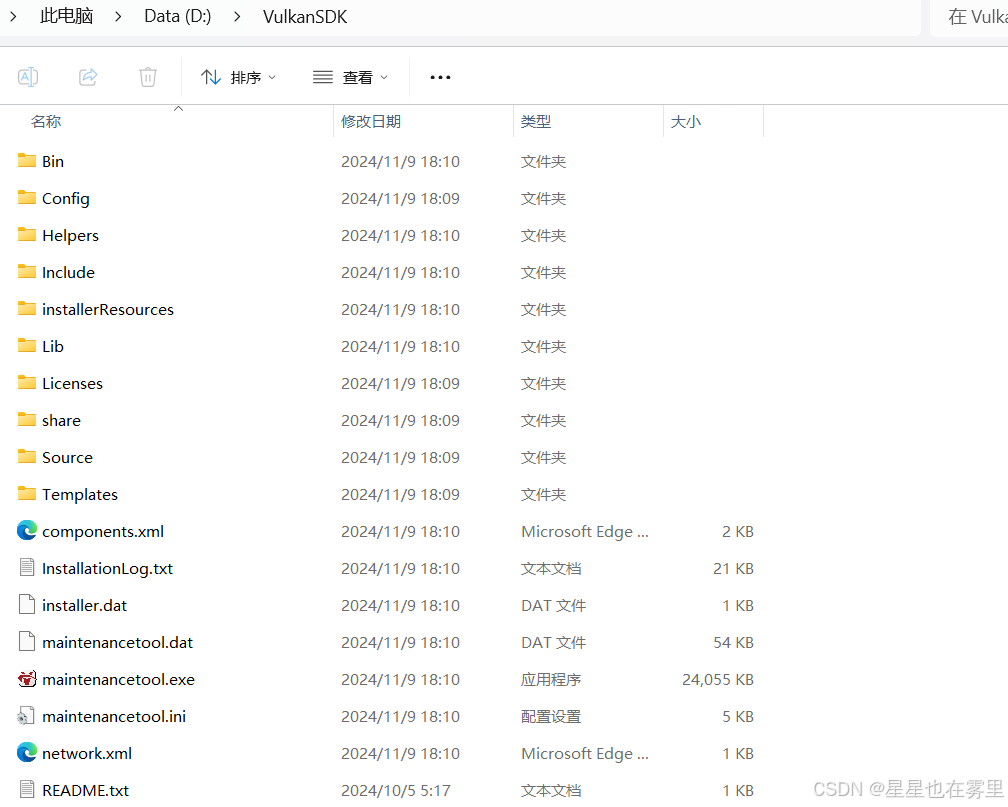The image size is (1008, 807).
Task: Click the Delete trash can icon
Action: (x=148, y=77)
